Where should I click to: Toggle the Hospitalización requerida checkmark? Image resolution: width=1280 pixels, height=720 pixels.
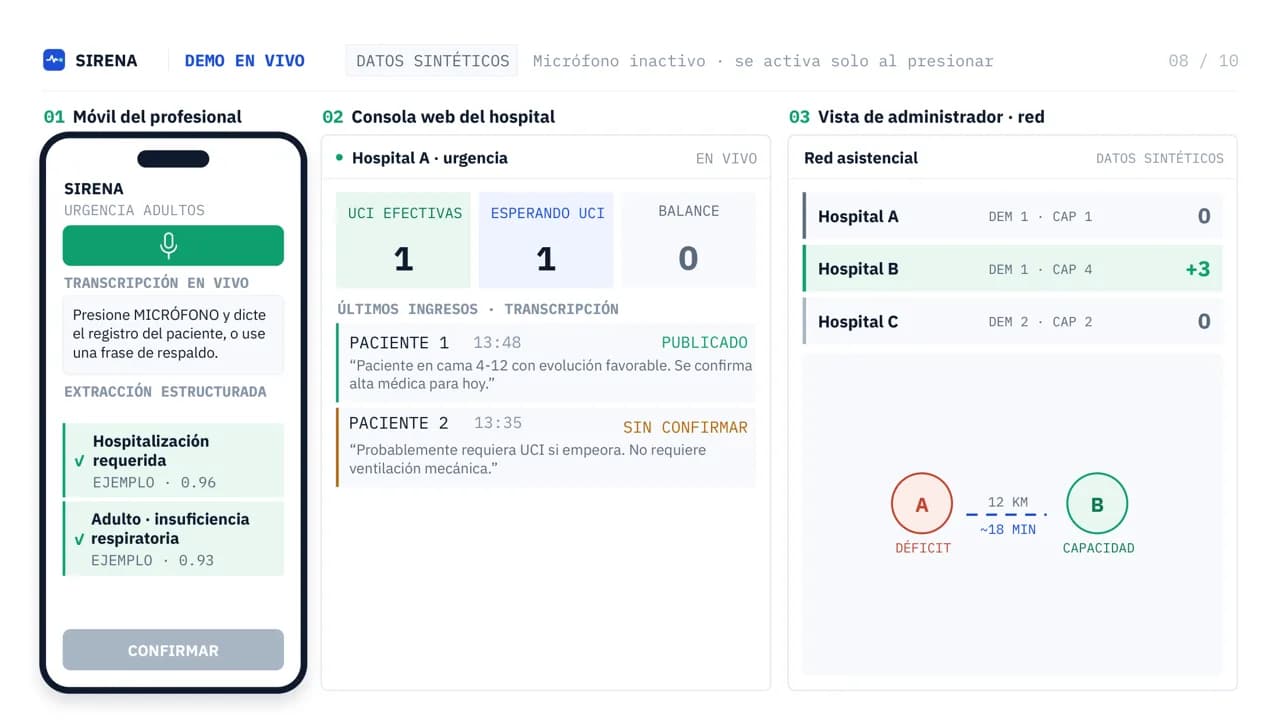point(79,461)
